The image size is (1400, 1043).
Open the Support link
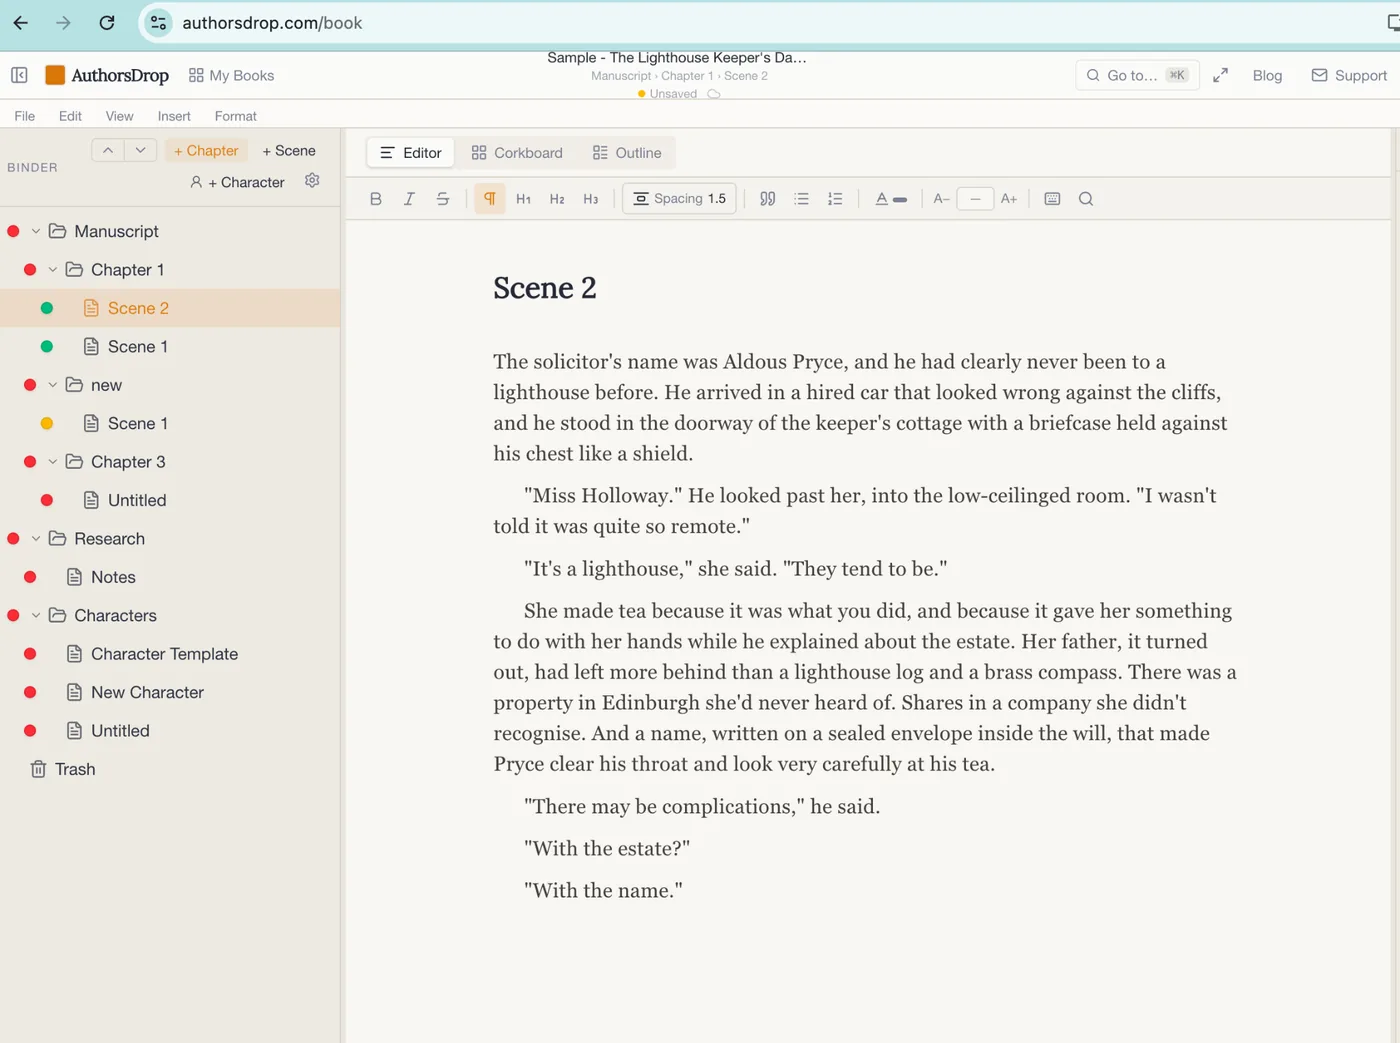(1349, 75)
